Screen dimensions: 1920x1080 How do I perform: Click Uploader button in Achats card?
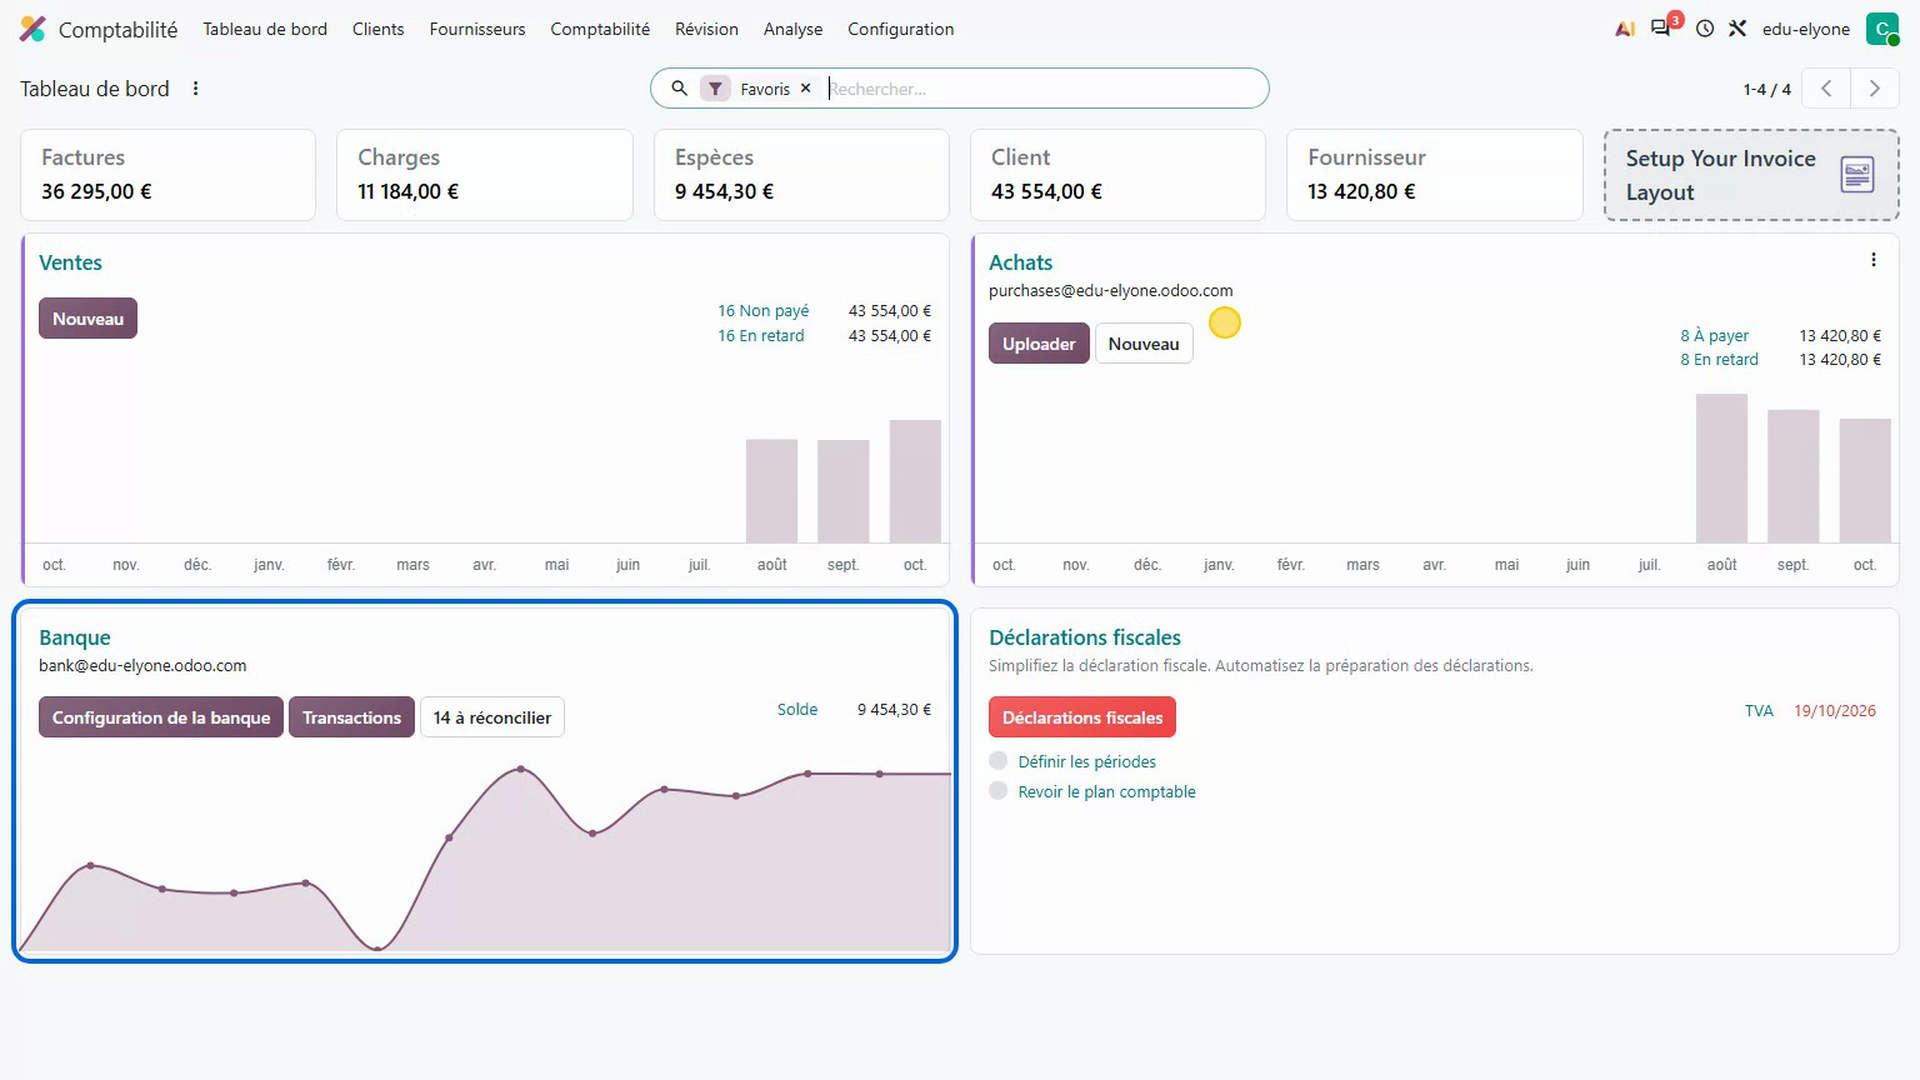tap(1039, 344)
